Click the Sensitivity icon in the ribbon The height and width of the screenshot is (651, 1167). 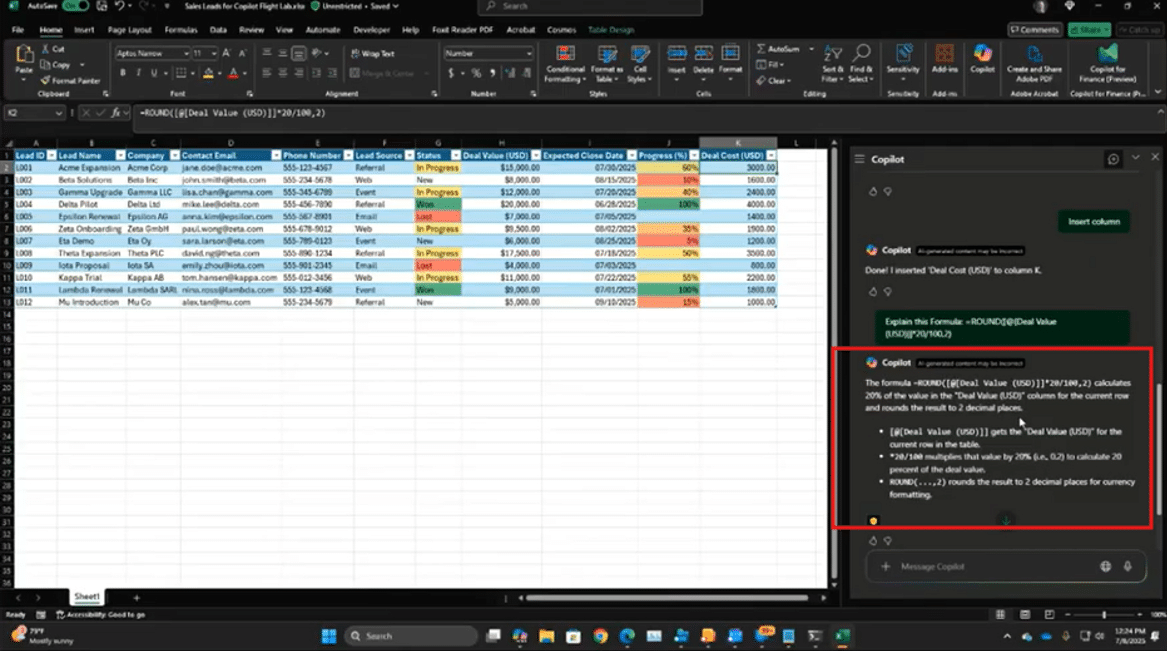point(903,58)
